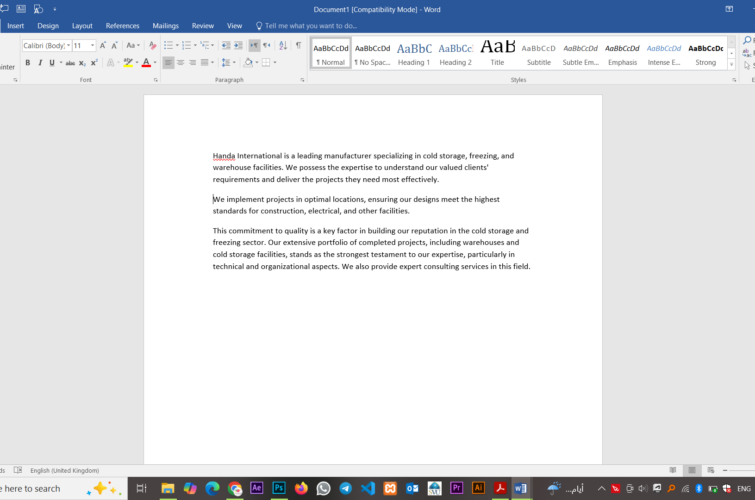
Task: Apply subscript formatting
Action: 84,63
